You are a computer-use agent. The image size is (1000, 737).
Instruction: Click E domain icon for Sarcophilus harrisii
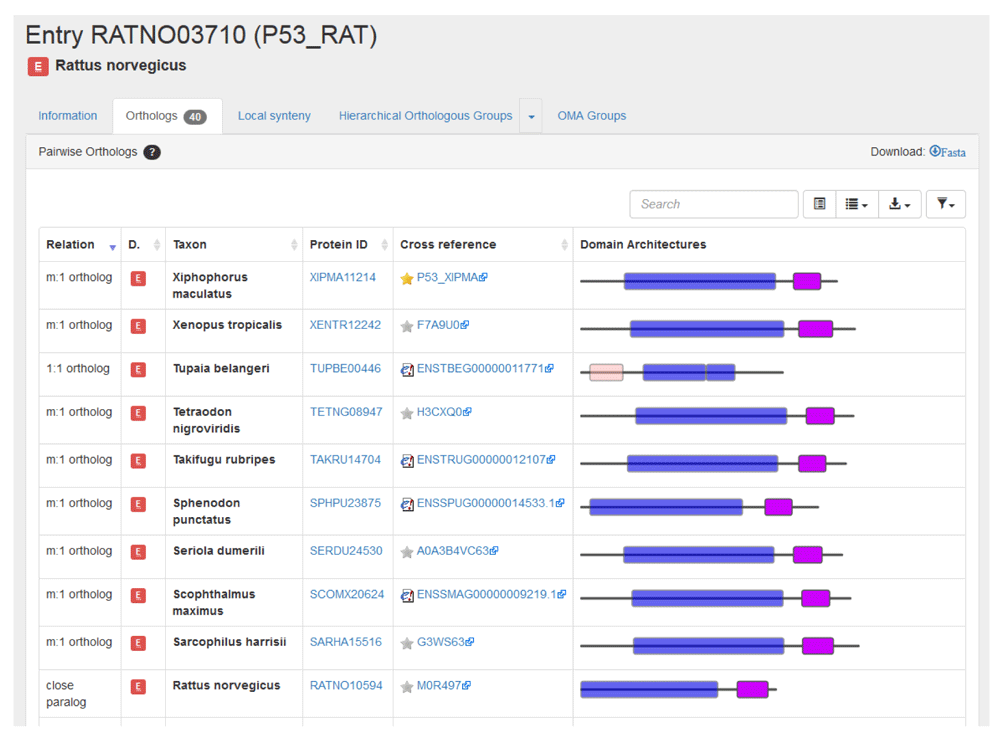pyautogui.click(x=138, y=643)
